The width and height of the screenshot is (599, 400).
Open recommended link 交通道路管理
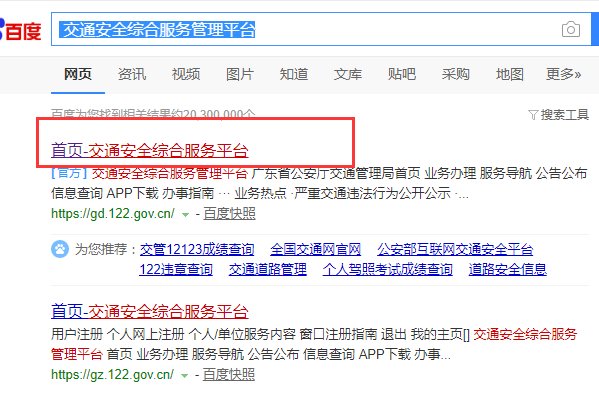268,269
